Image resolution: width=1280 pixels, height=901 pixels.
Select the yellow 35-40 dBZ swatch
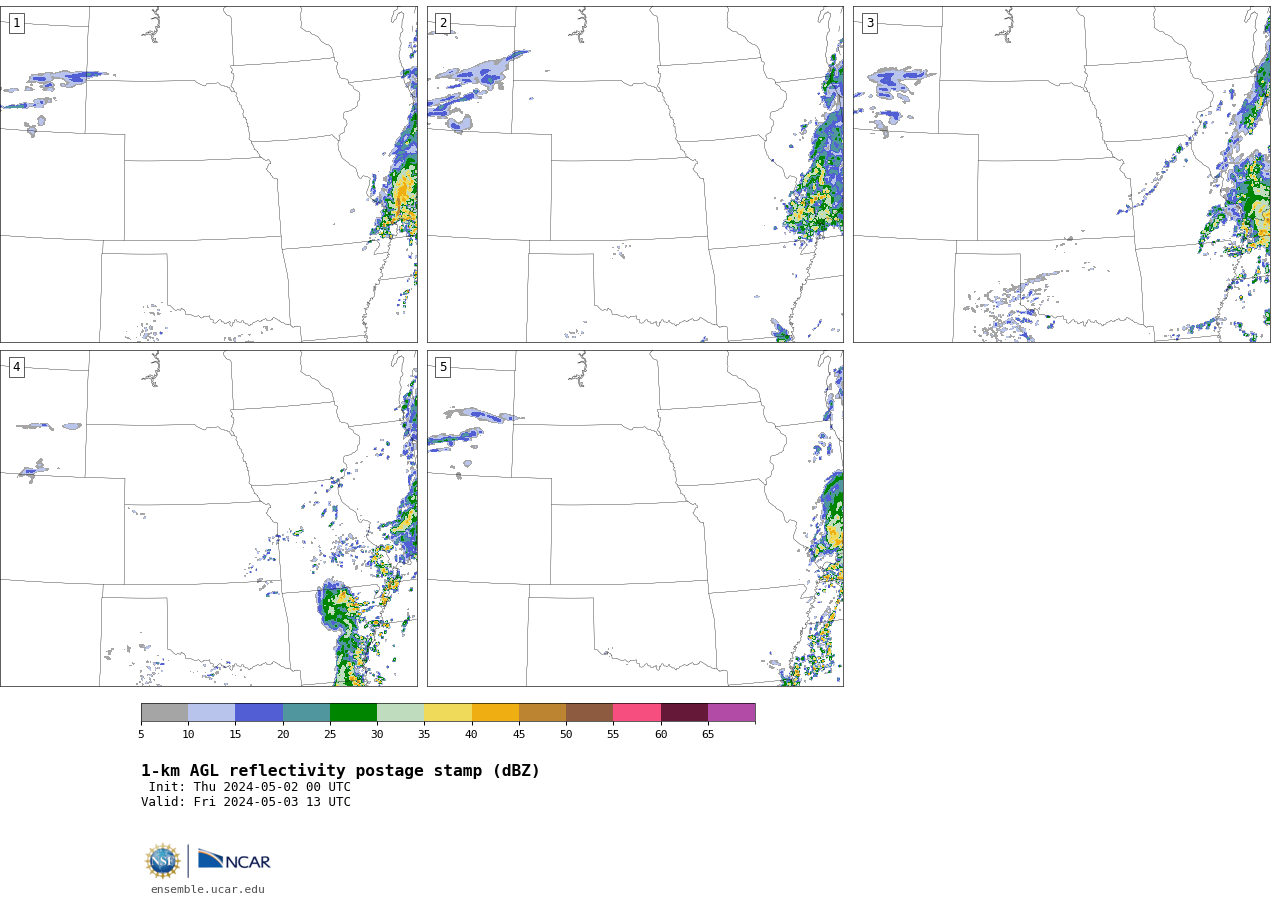[448, 712]
